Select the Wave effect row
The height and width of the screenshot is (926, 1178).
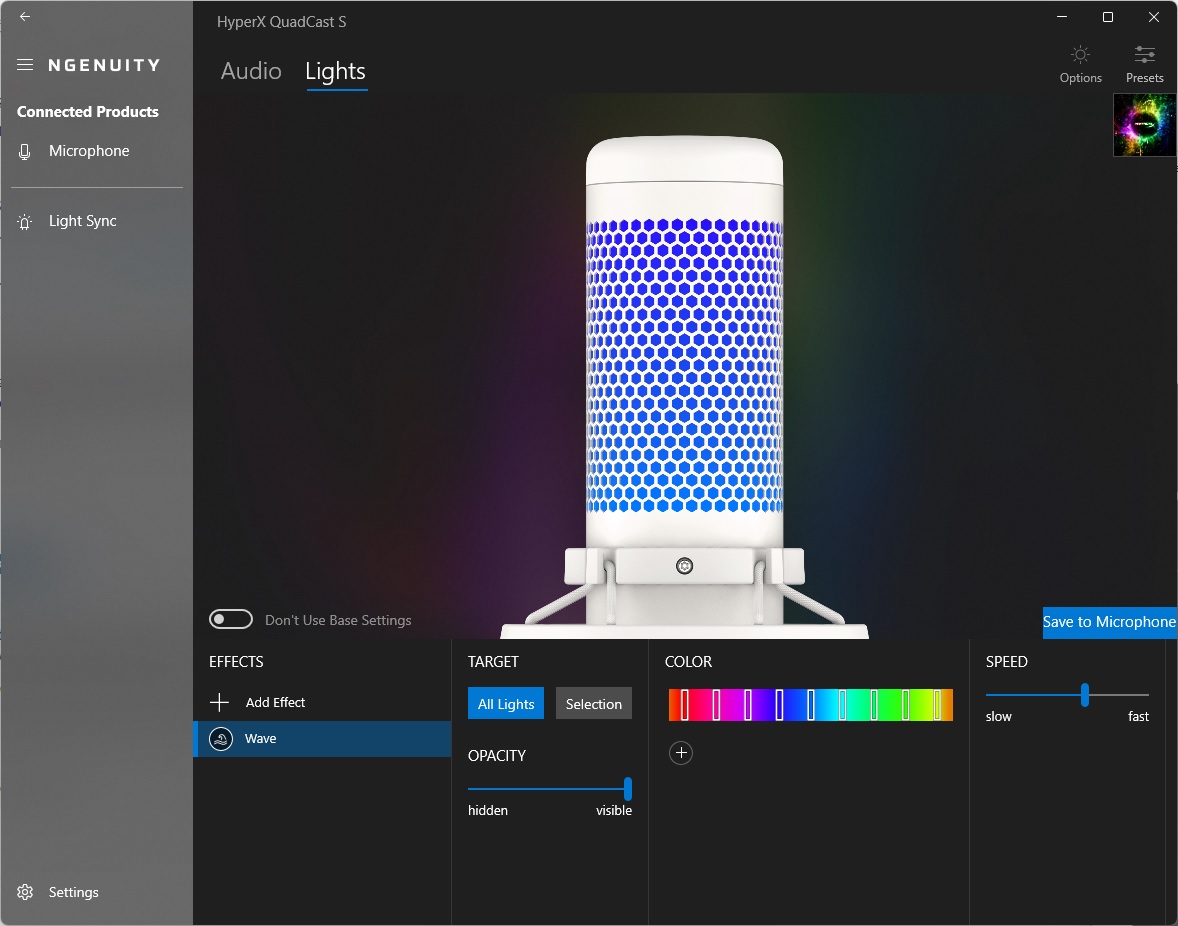[322, 739]
